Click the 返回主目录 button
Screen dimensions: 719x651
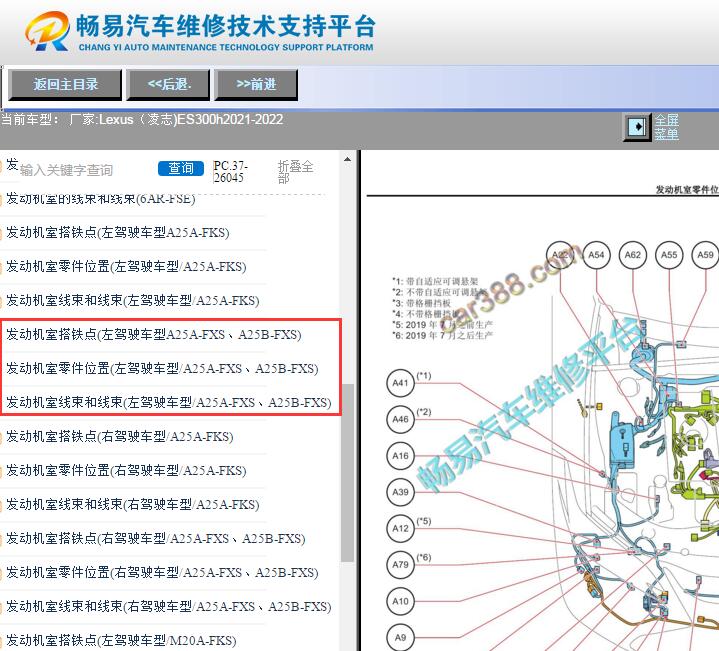pos(65,84)
